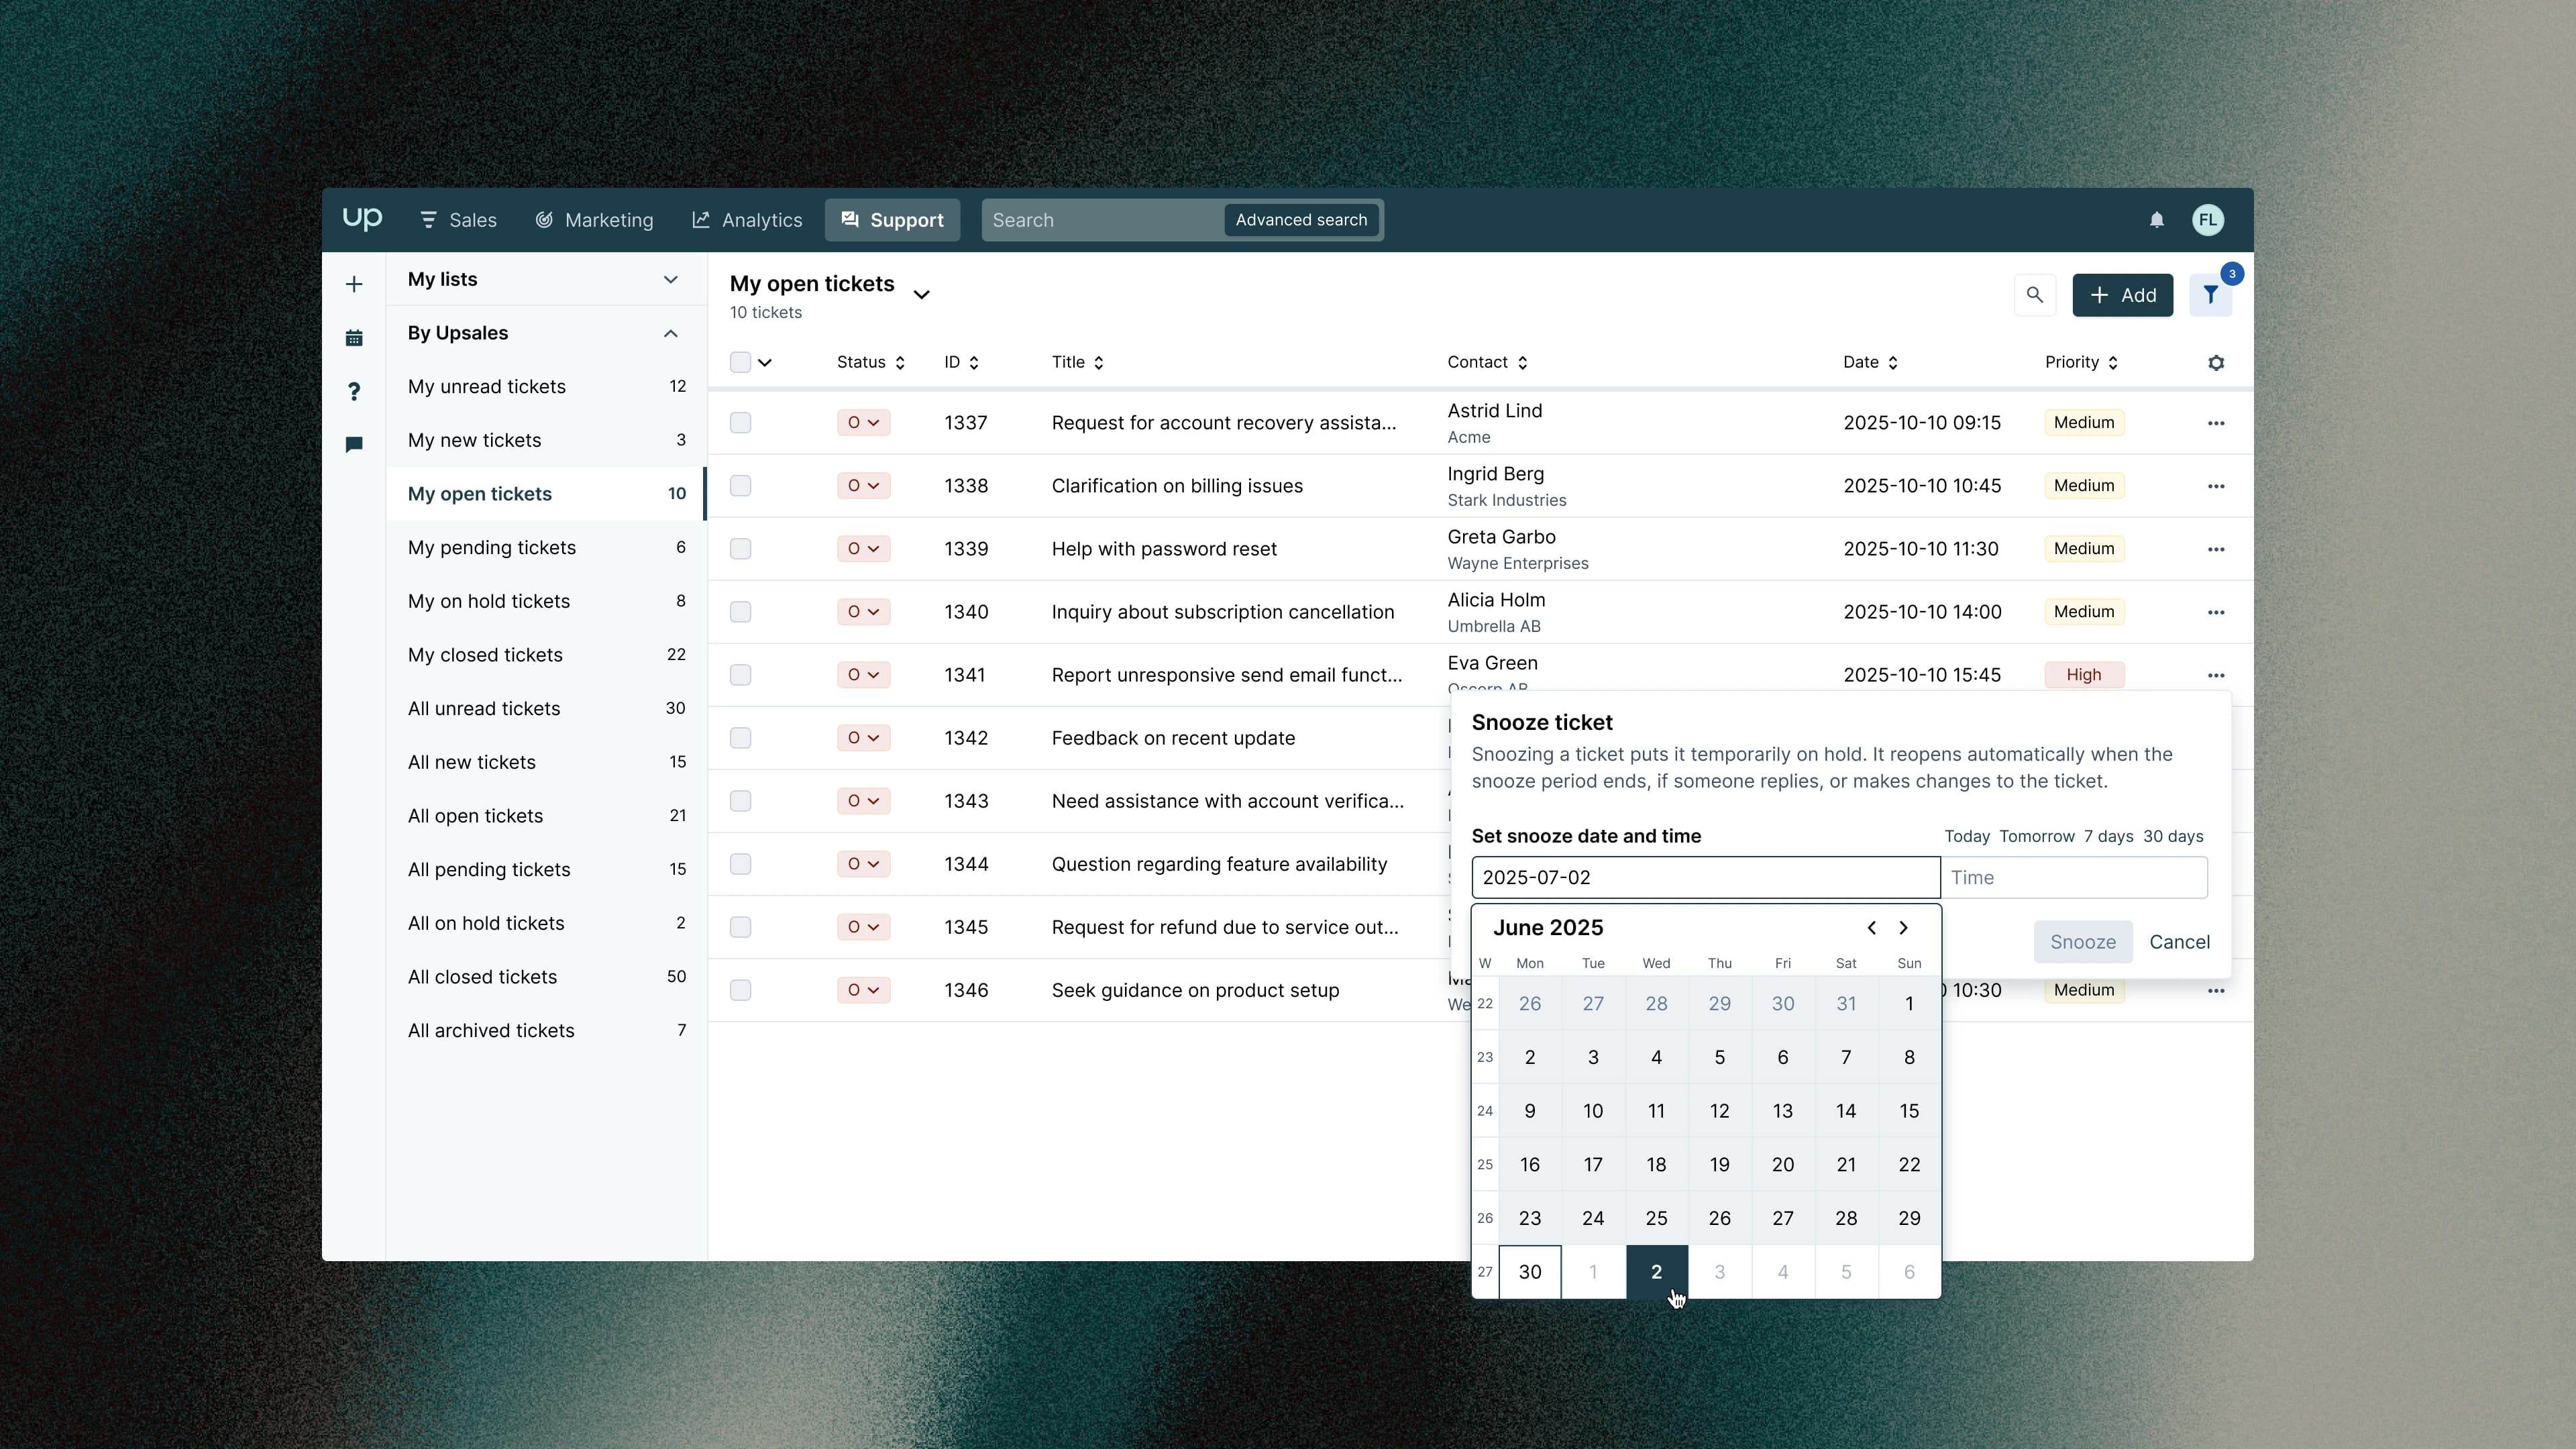This screenshot has height=1449, width=2576.
Task: Select the checkbox for ticket 1342
Action: pyautogui.click(x=740, y=738)
